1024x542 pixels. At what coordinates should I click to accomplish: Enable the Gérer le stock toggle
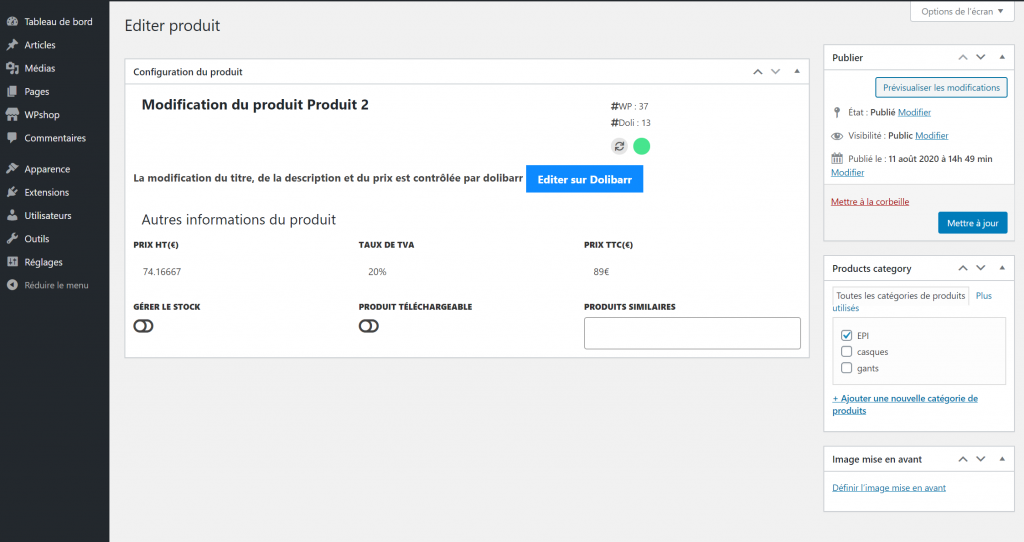(143, 326)
